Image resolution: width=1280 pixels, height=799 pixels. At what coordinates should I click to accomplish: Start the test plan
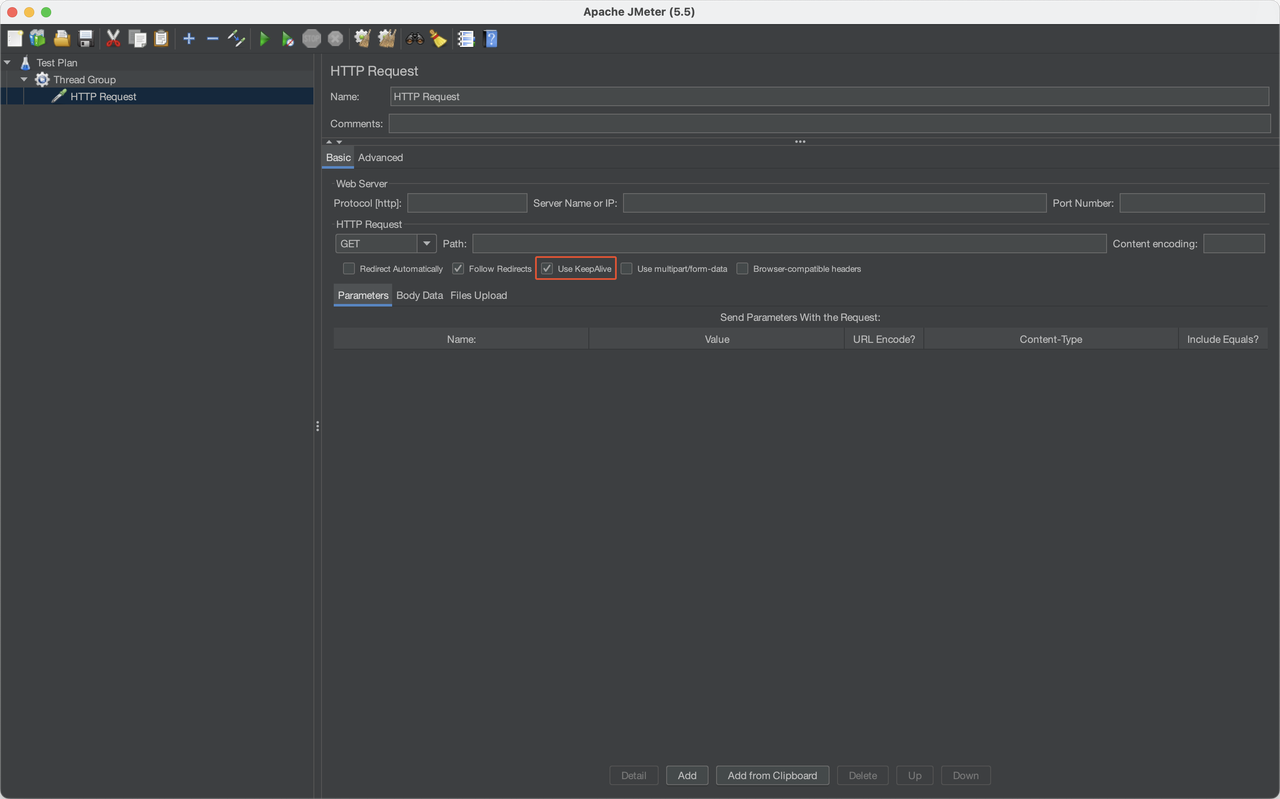pos(263,38)
